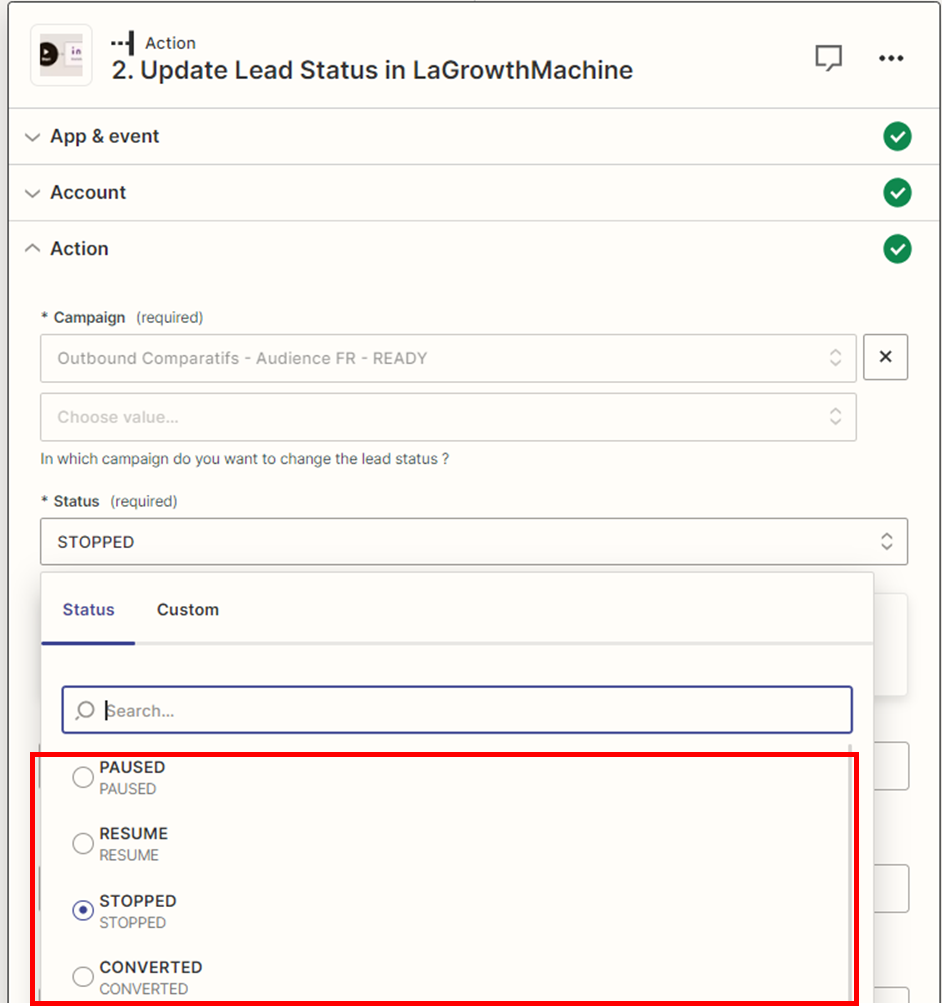Expand the App & event section
The height and width of the screenshot is (1006, 942).
point(104,137)
